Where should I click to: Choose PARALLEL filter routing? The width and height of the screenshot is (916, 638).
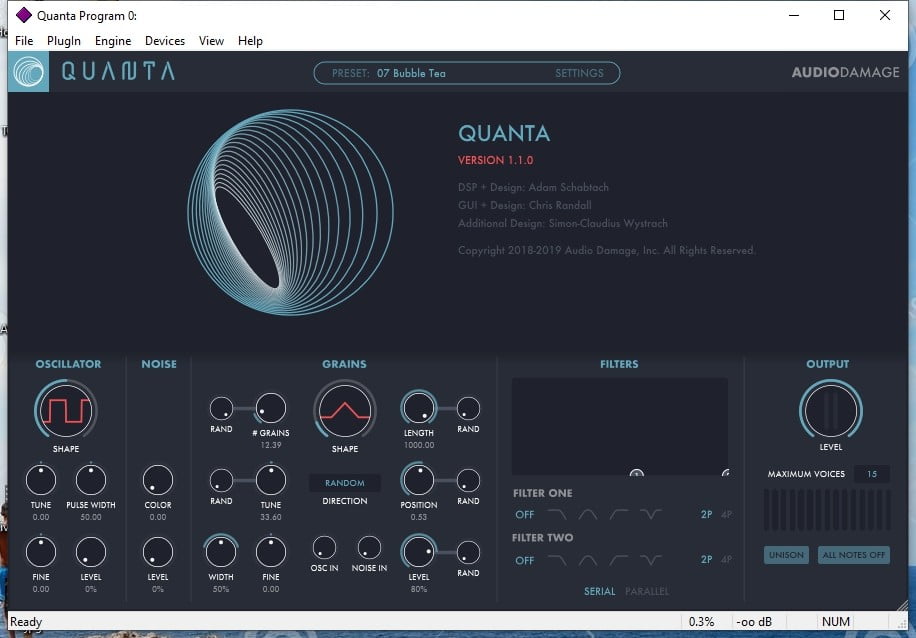[x=647, y=591]
